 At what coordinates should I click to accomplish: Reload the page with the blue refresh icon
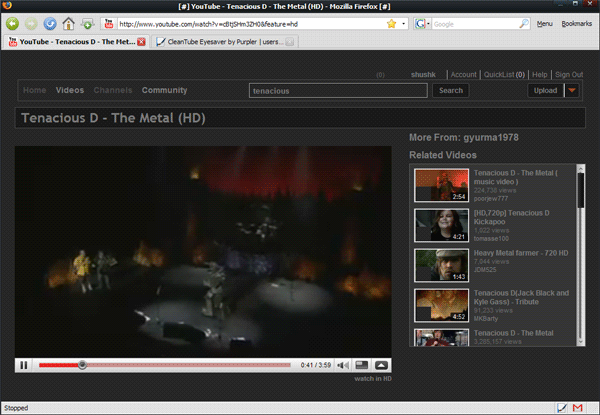[x=50, y=24]
